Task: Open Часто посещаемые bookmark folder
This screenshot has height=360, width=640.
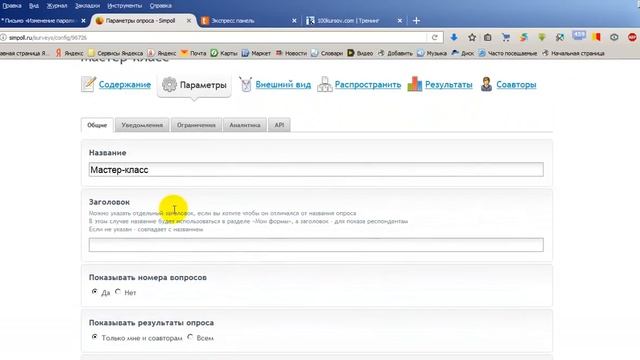Action: [x=508, y=53]
